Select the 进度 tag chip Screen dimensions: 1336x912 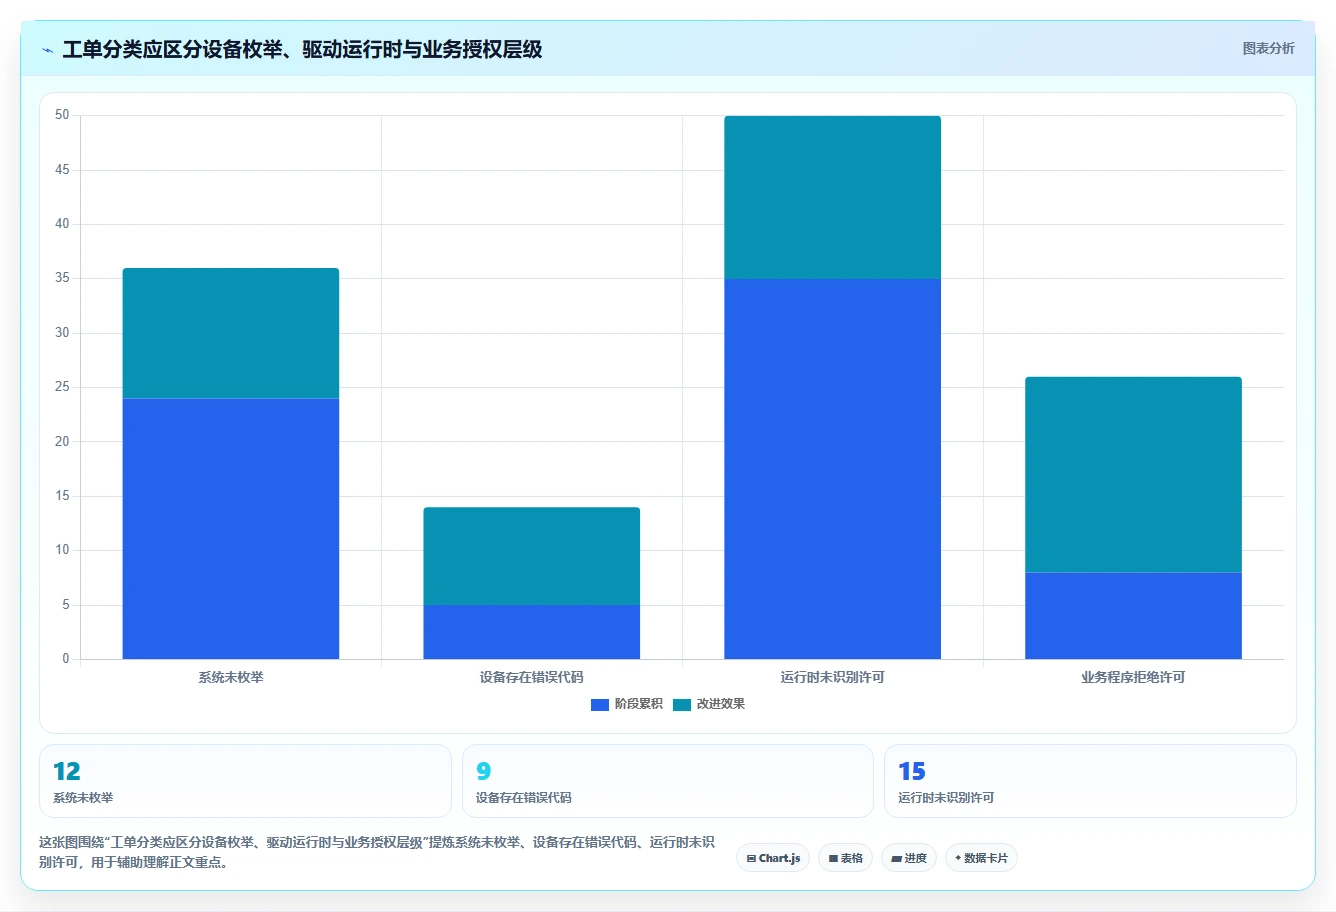click(908, 858)
